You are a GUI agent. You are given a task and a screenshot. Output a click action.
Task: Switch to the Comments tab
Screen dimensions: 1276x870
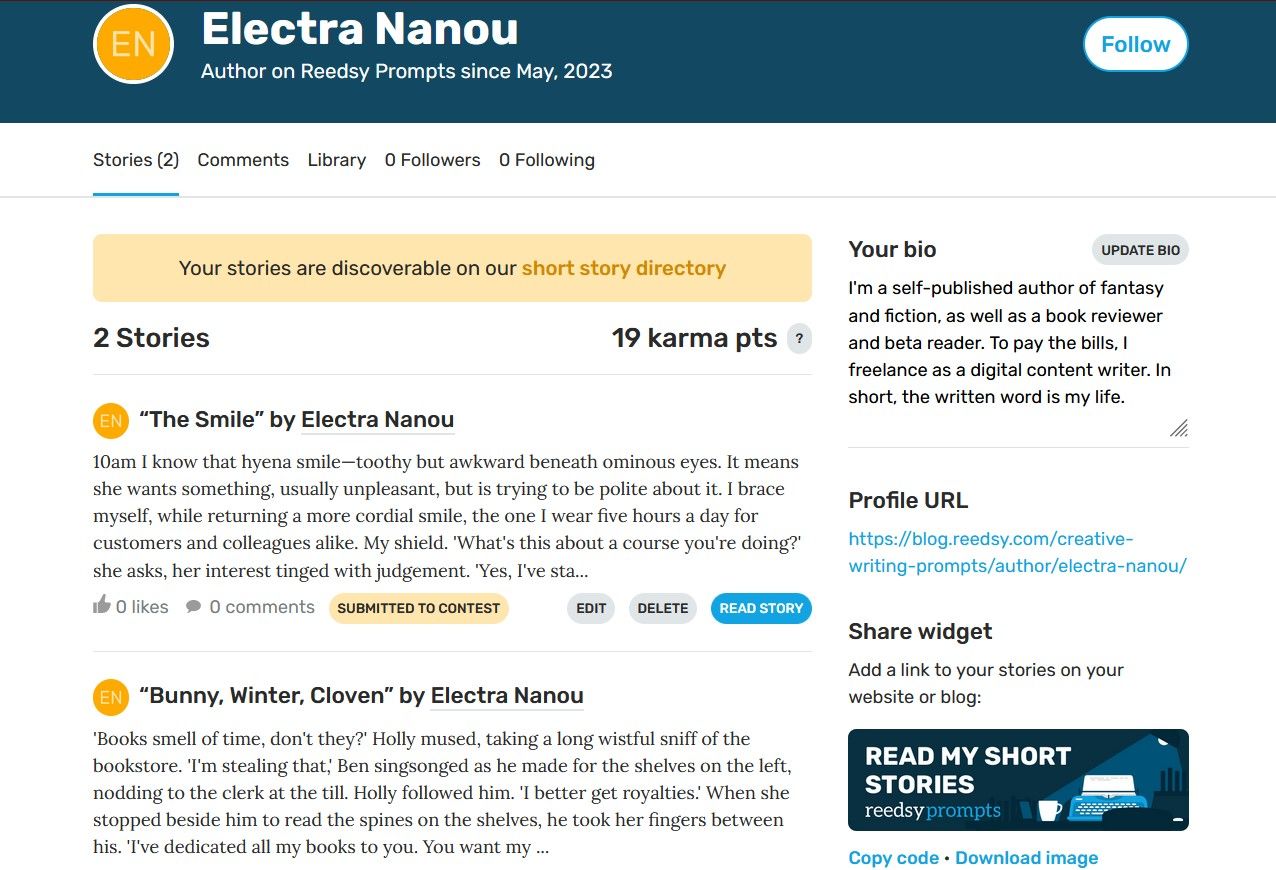click(x=243, y=160)
